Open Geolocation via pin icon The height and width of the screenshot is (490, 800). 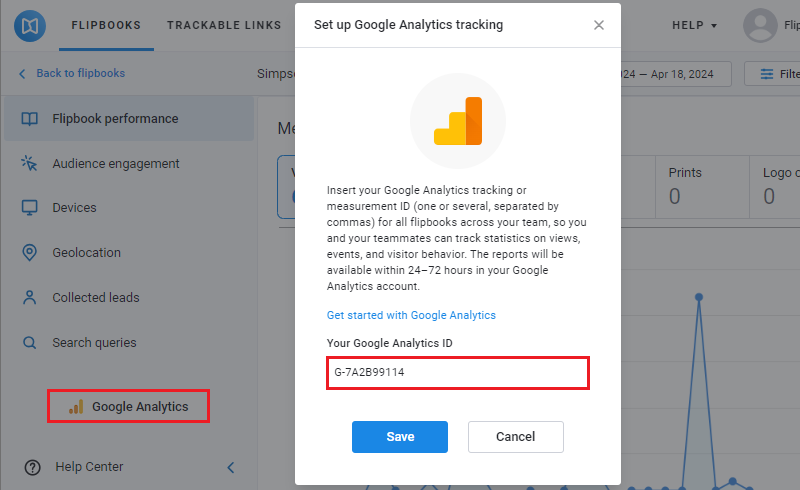pos(30,253)
